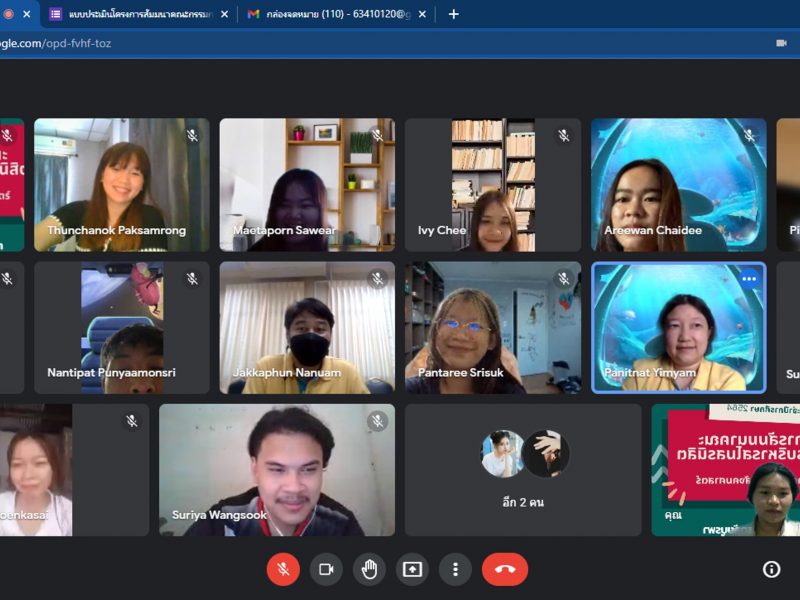Click muted mic icon on Ivy Chee tile

[x=563, y=135]
